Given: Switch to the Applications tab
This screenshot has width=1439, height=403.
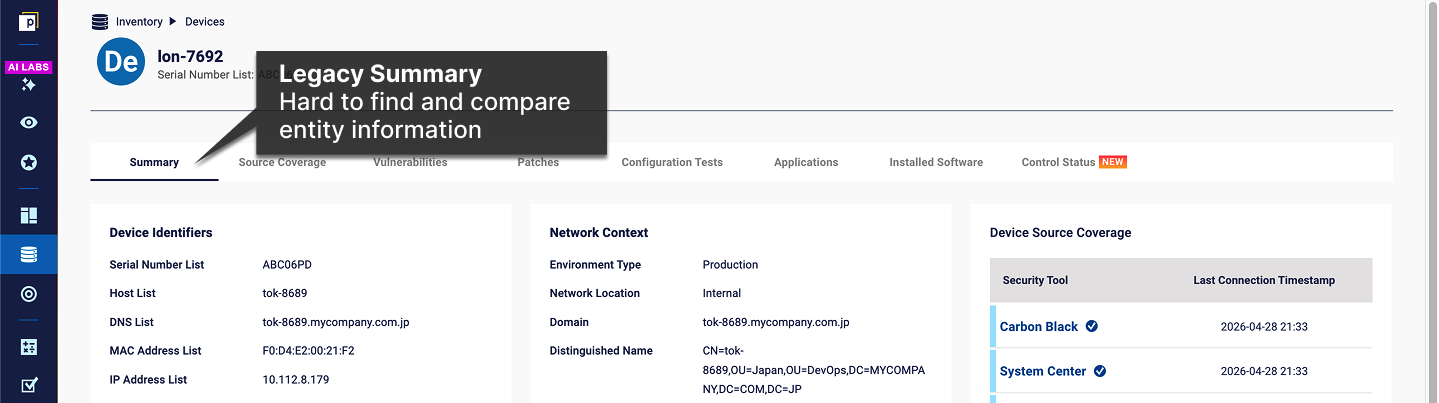Looking at the screenshot, I should 806,162.
